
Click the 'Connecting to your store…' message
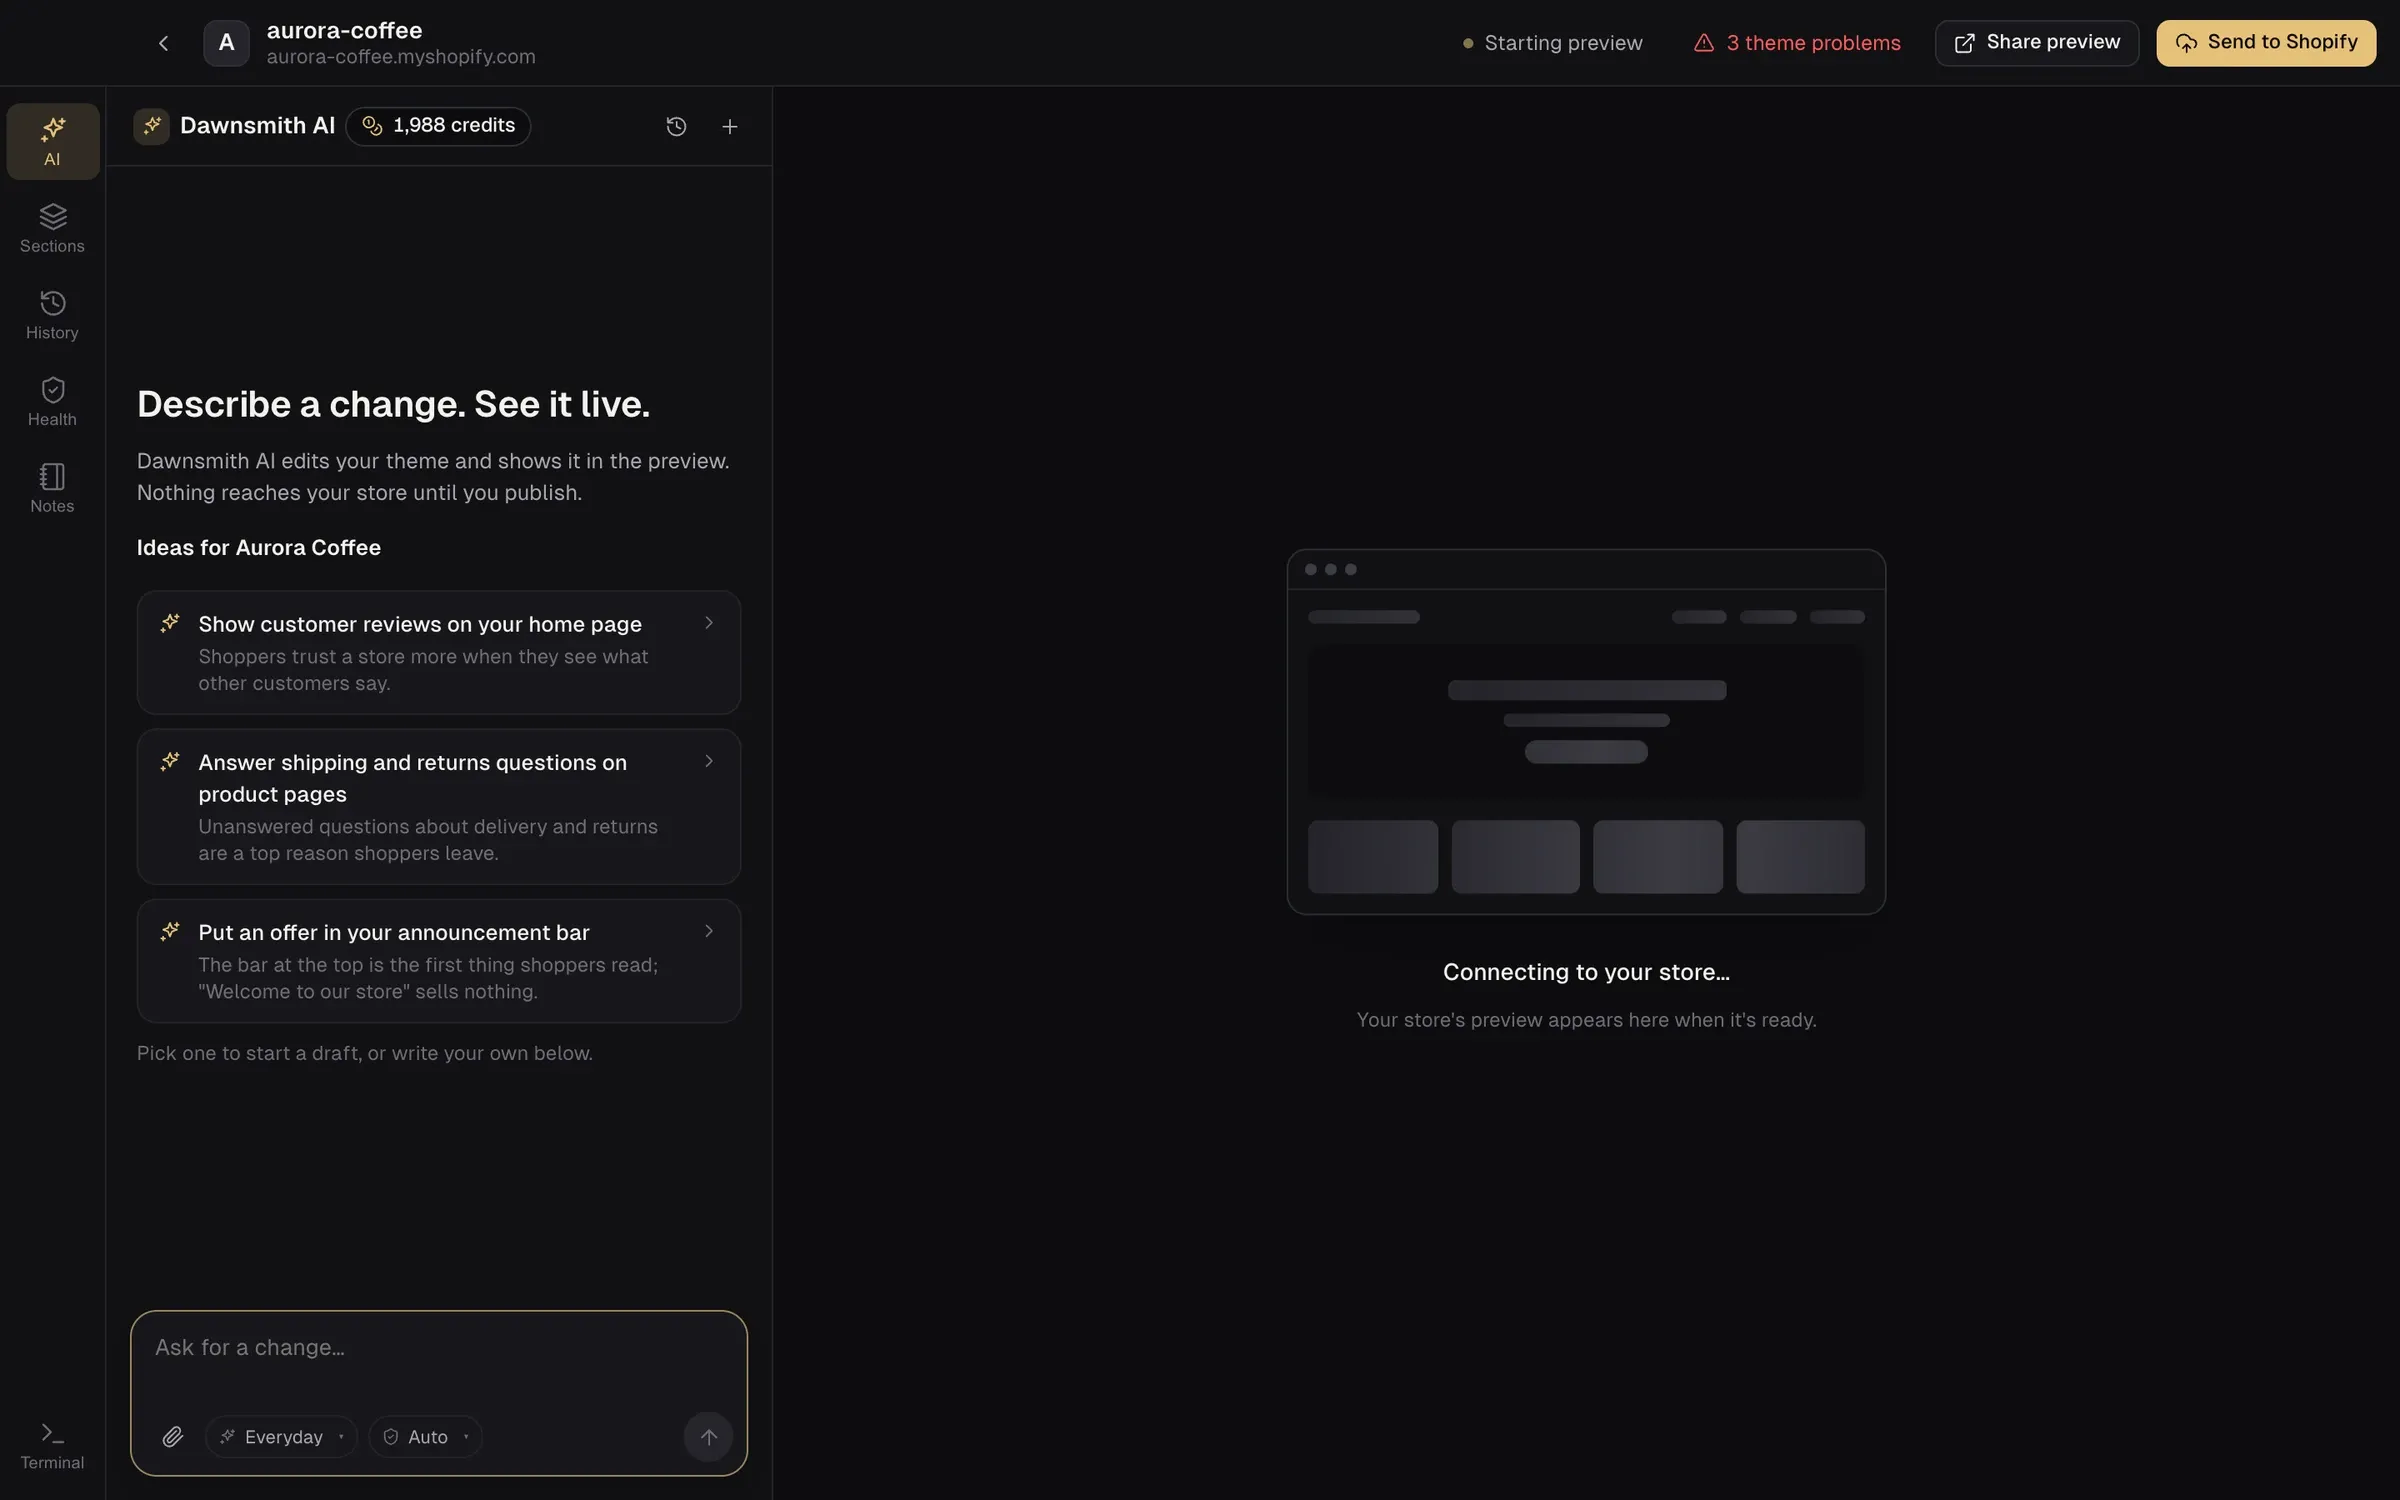click(1586, 972)
